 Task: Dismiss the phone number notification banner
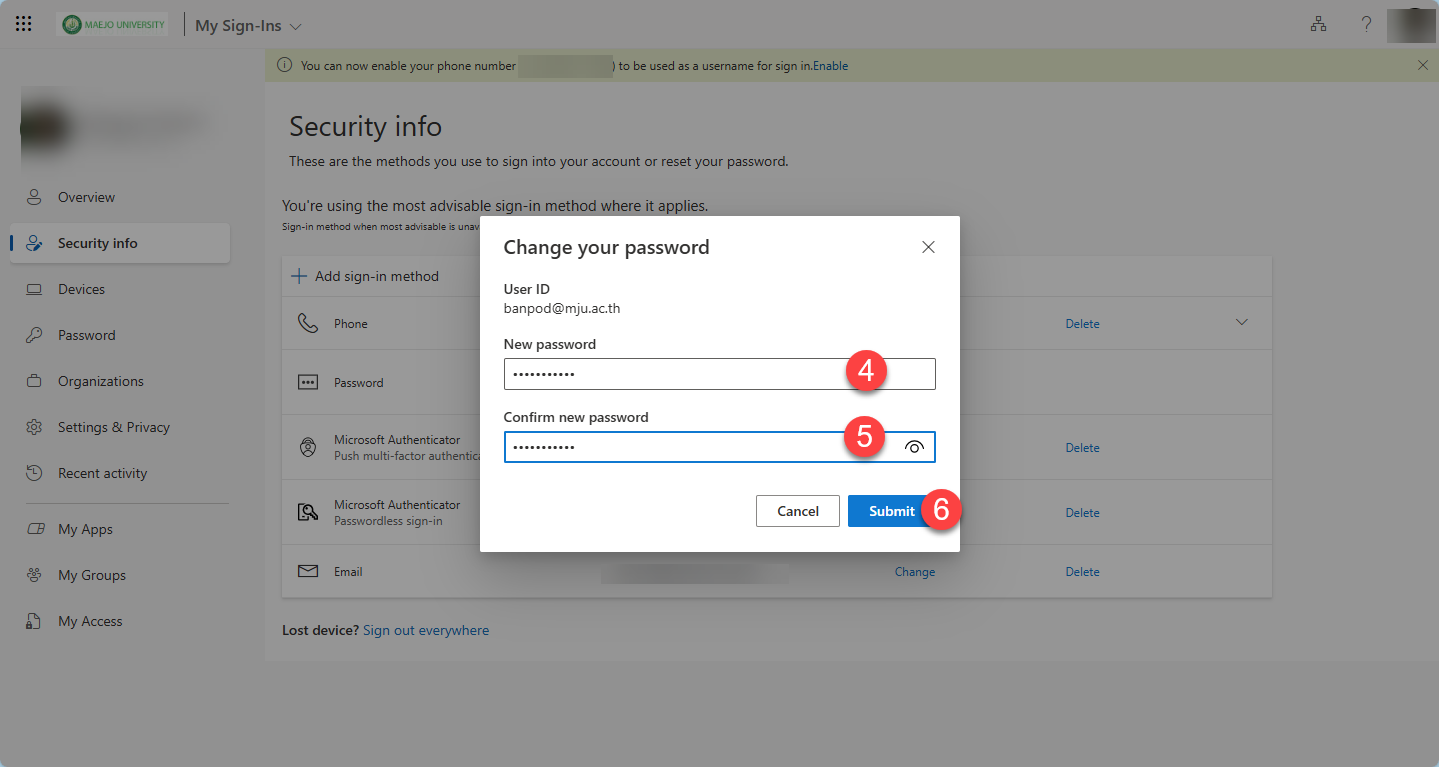point(1423,65)
